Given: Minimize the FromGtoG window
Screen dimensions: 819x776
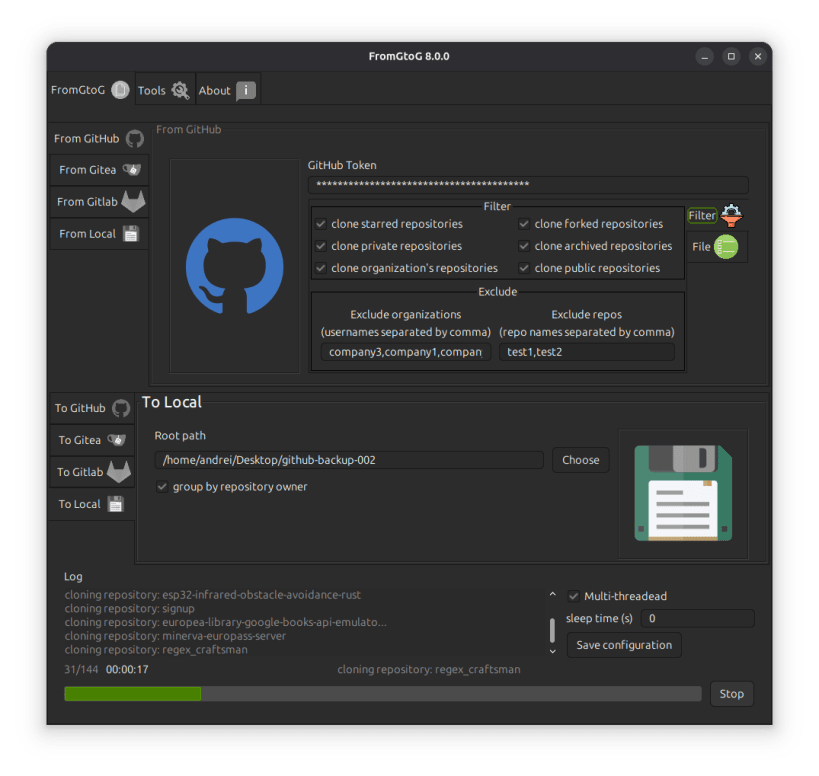Looking at the screenshot, I should coord(704,56).
